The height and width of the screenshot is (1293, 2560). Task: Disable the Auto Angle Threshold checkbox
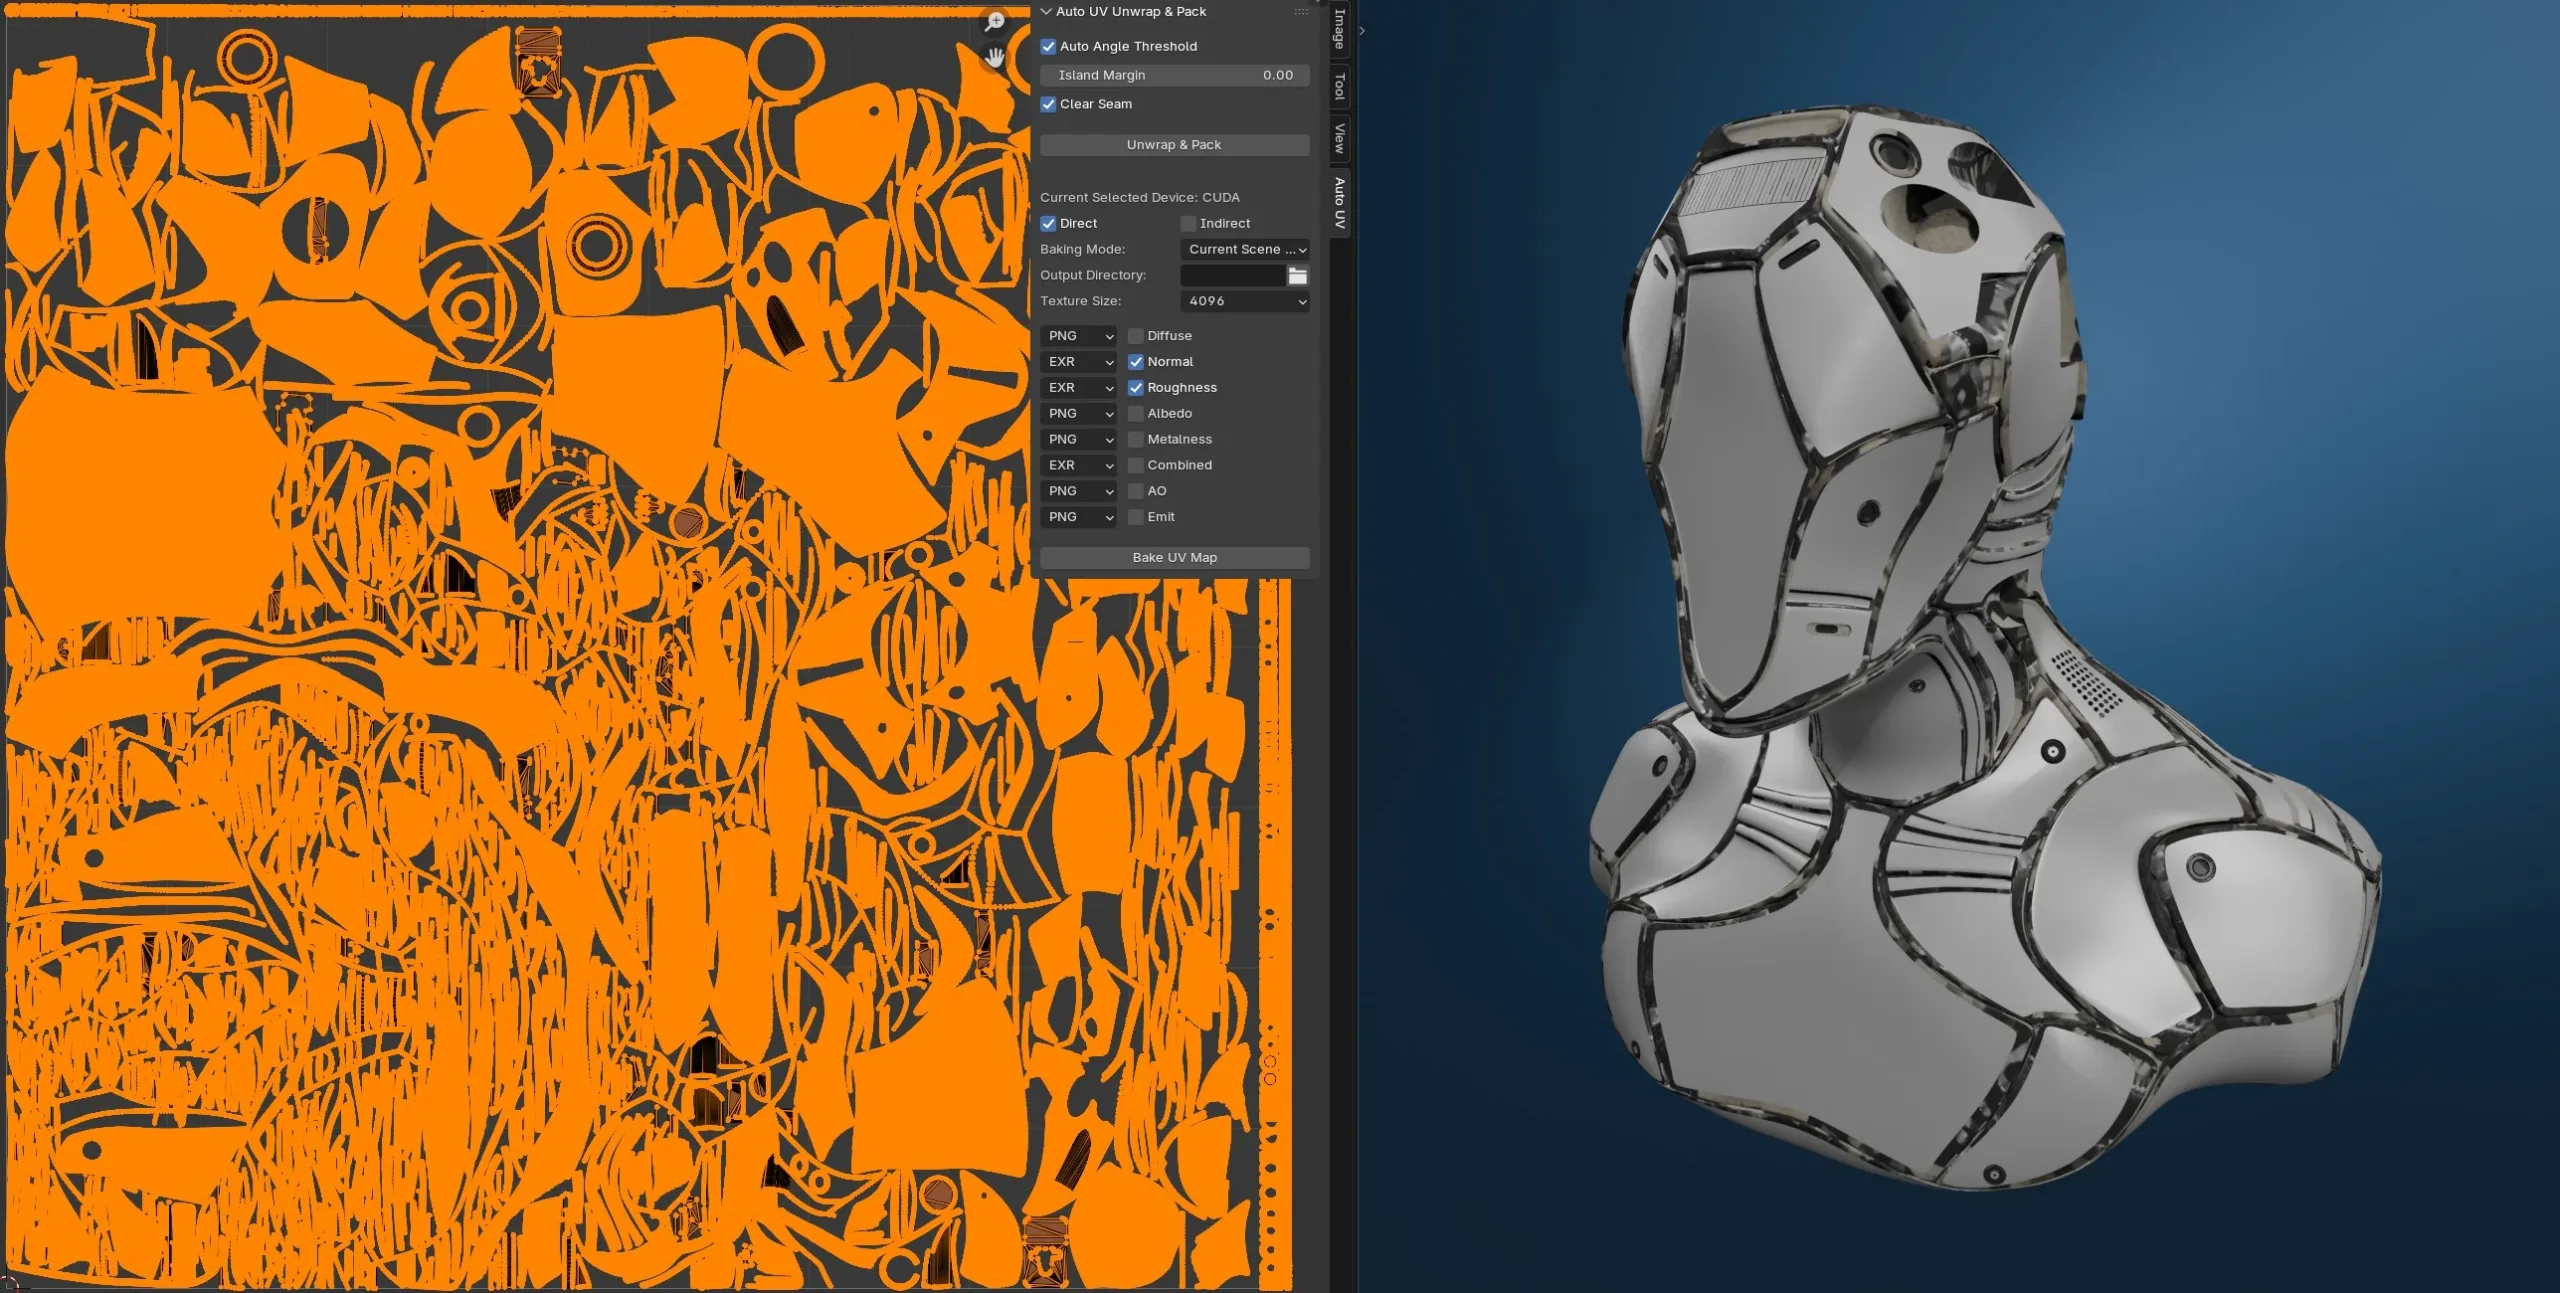pos(1048,46)
